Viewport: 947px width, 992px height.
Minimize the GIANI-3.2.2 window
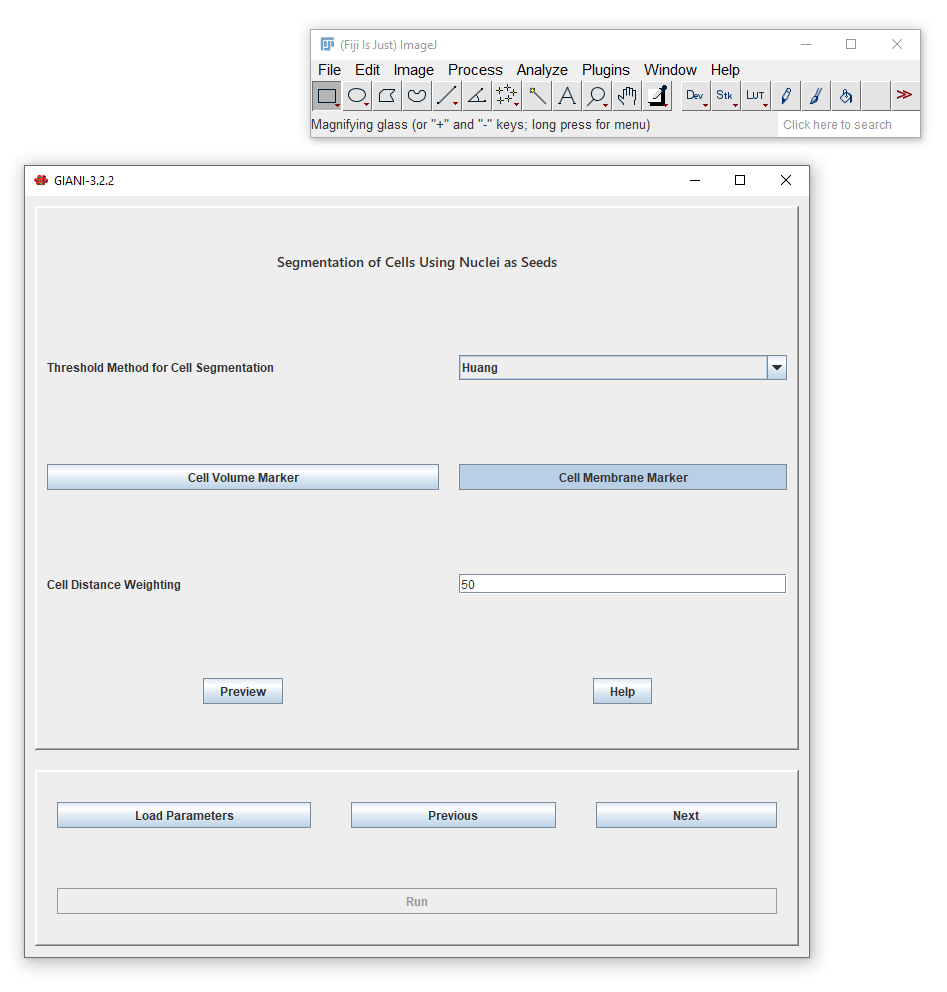tap(695, 180)
